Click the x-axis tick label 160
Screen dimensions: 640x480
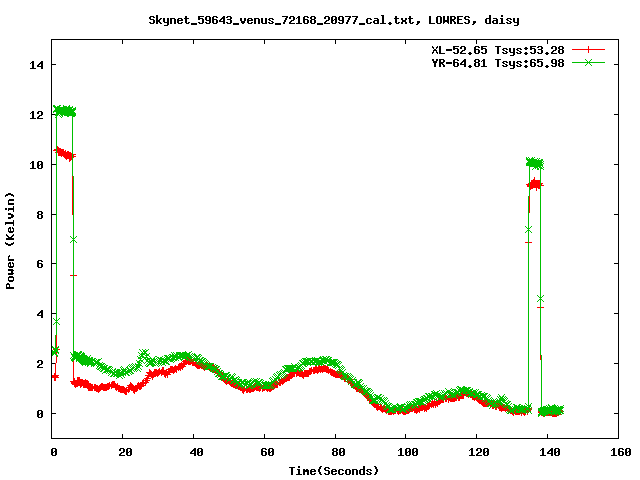click(621, 452)
